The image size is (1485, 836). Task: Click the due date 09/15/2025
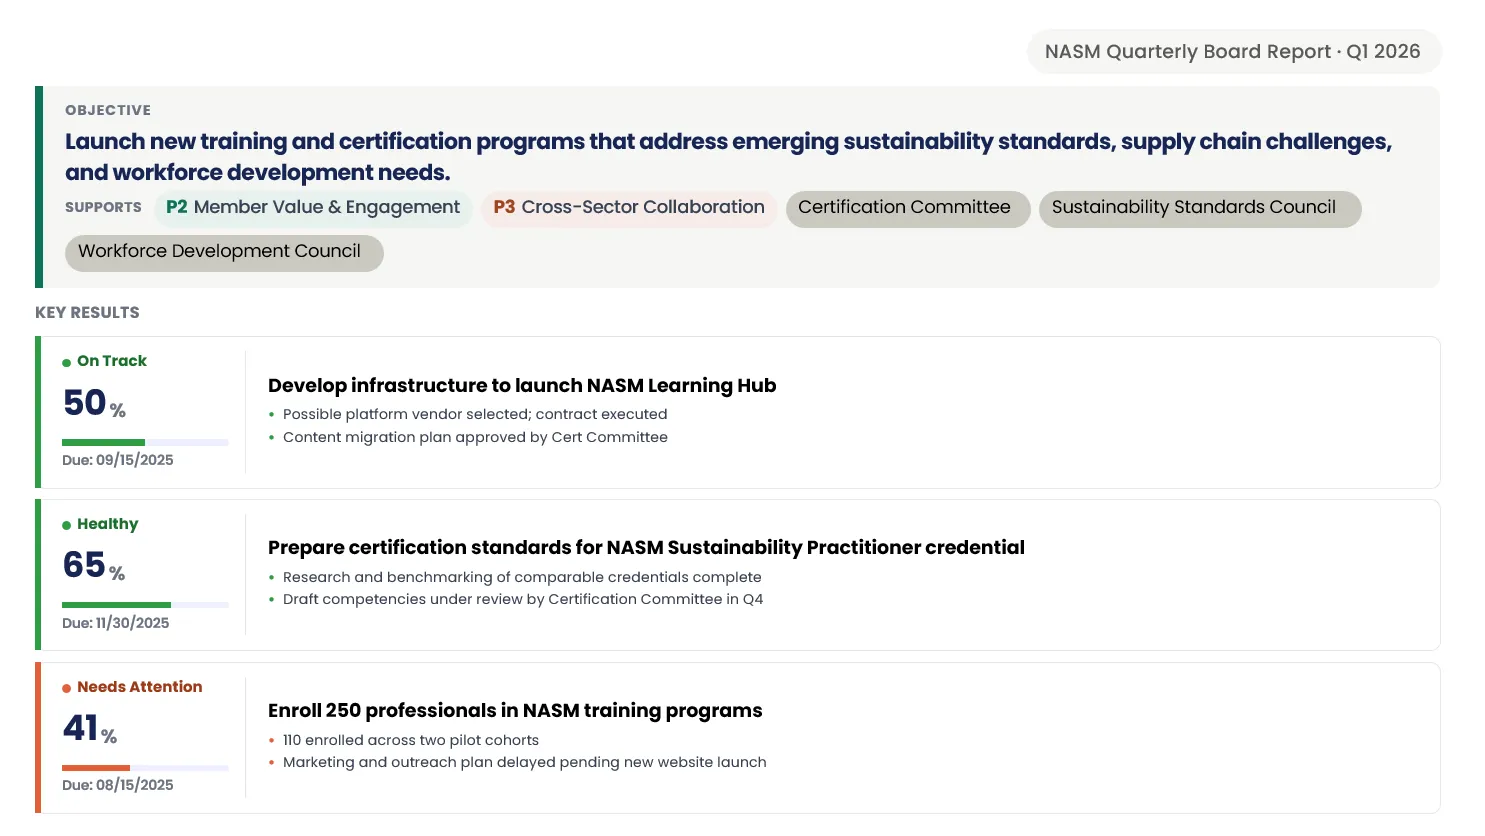click(x=118, y=460)
